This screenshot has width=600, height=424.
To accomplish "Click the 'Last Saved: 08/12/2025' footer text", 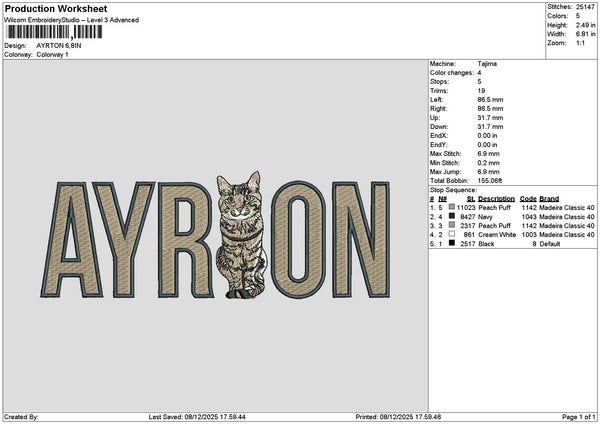I will click(197, 417).
